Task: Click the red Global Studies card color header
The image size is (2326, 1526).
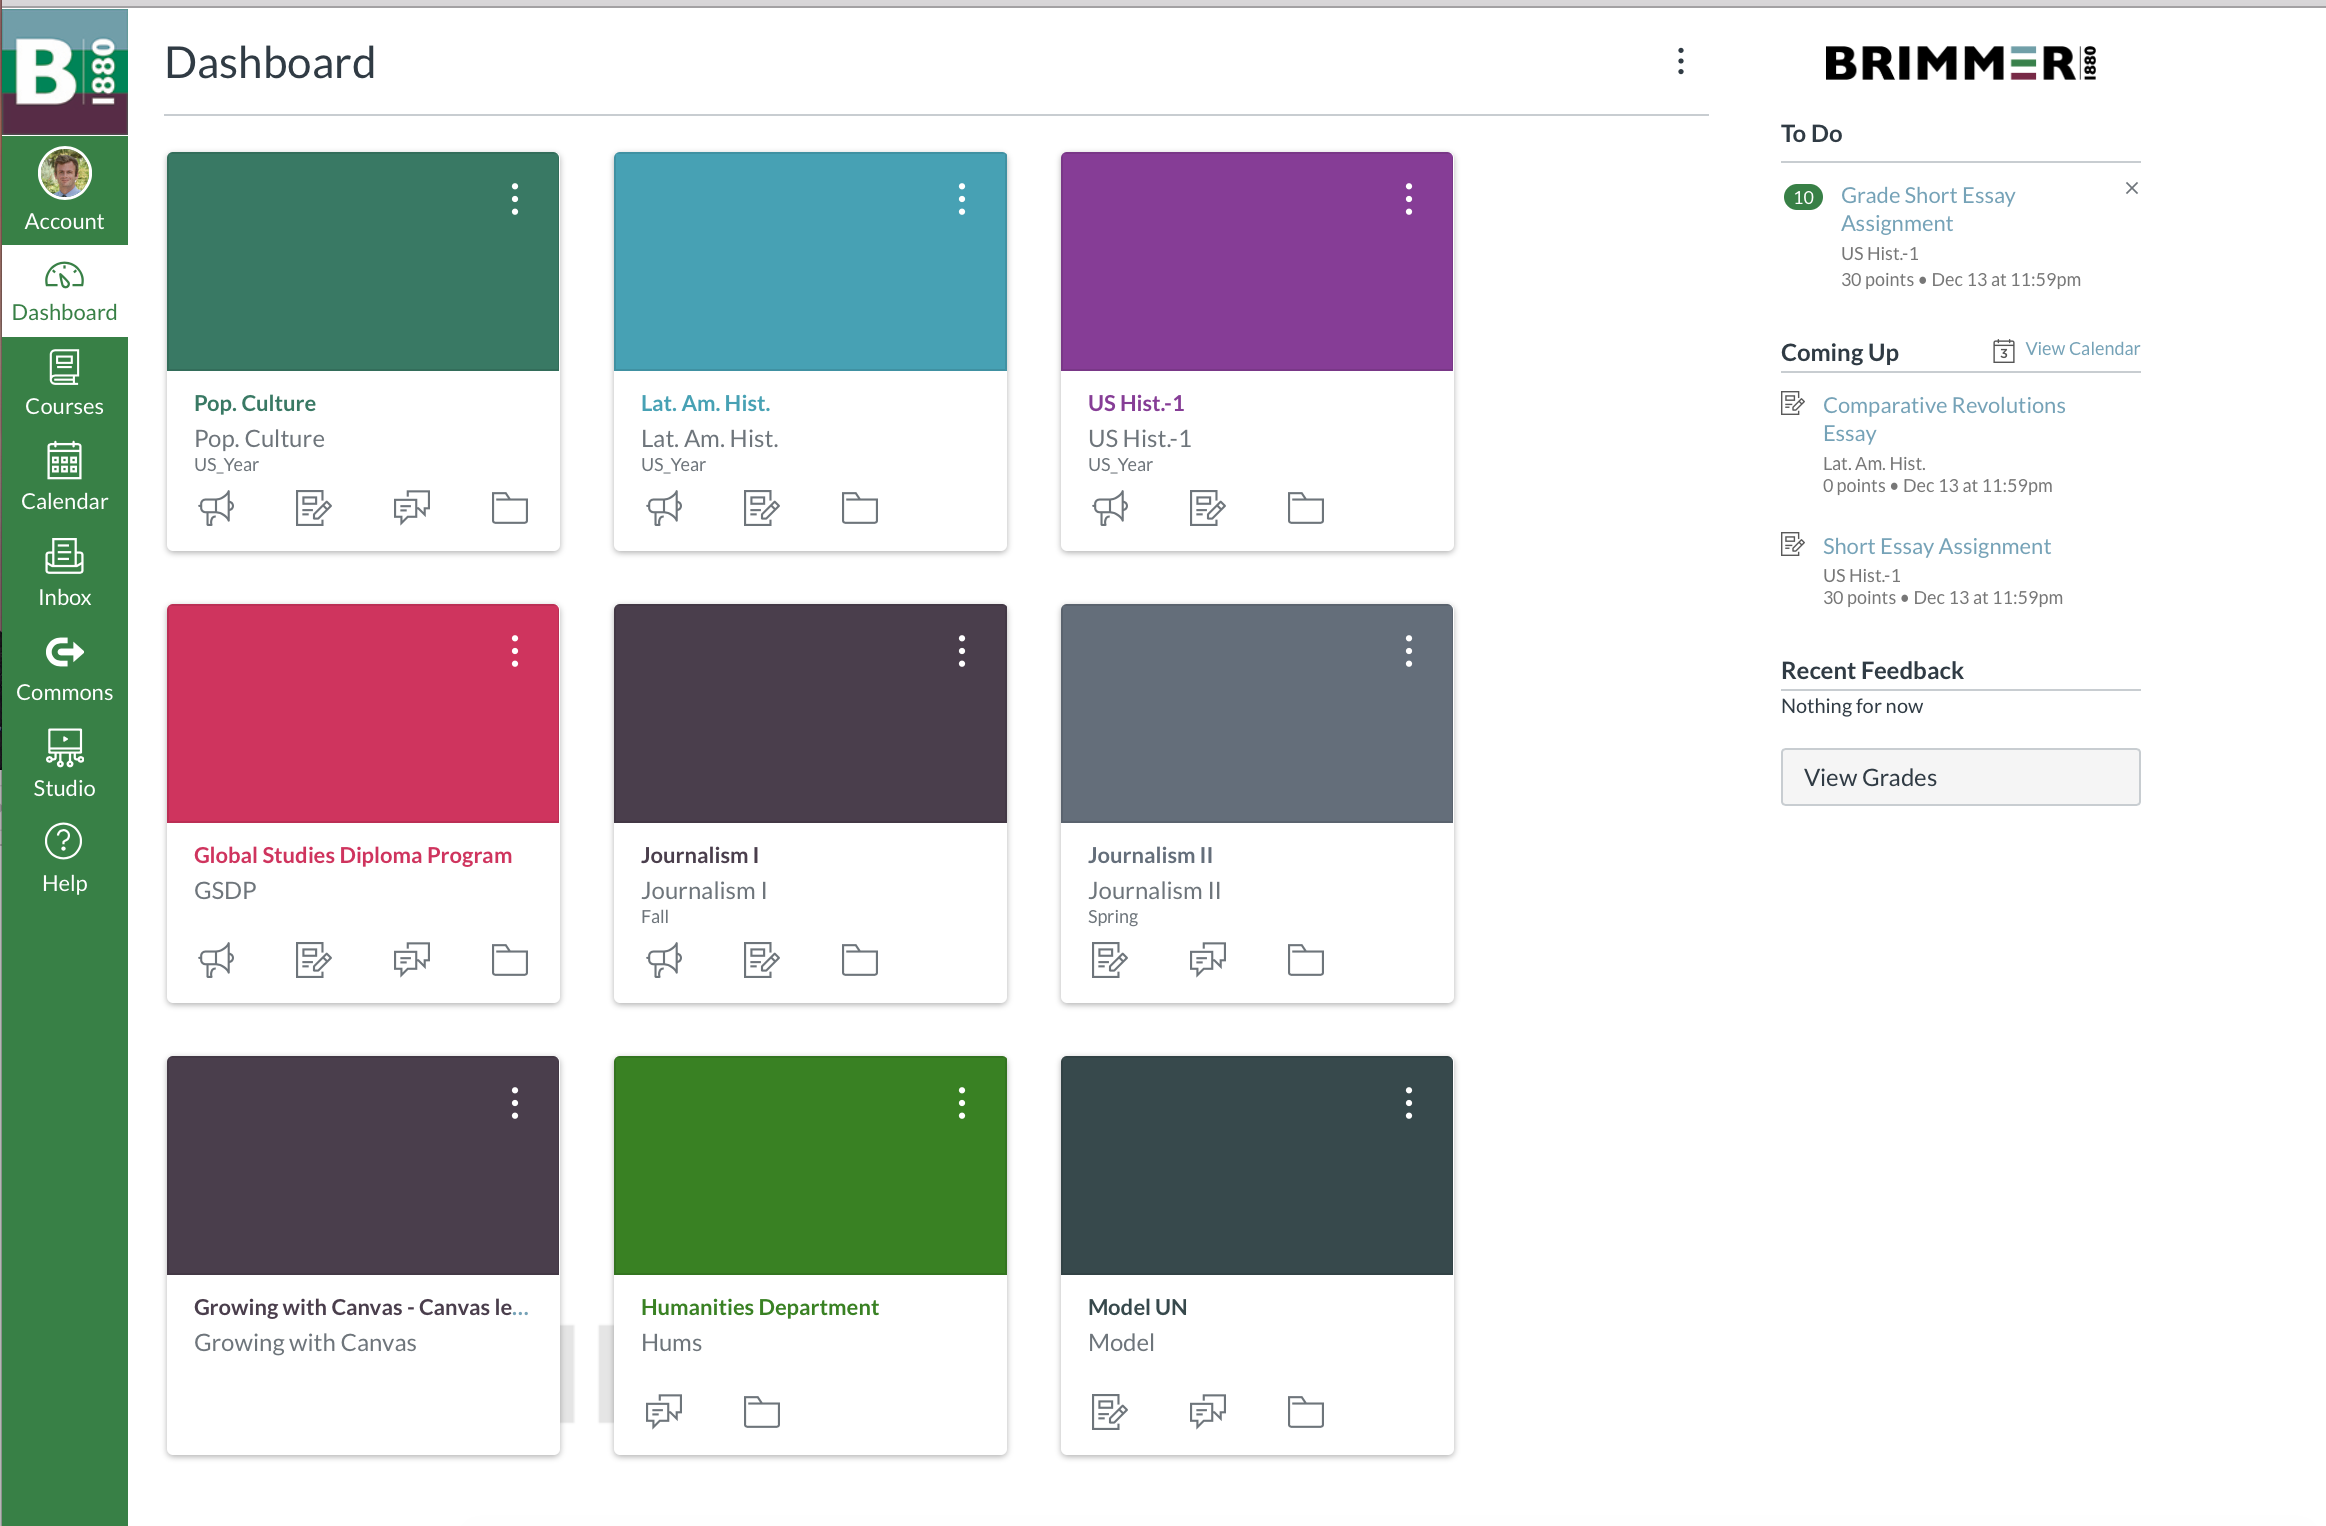Action: coord(363,714)
